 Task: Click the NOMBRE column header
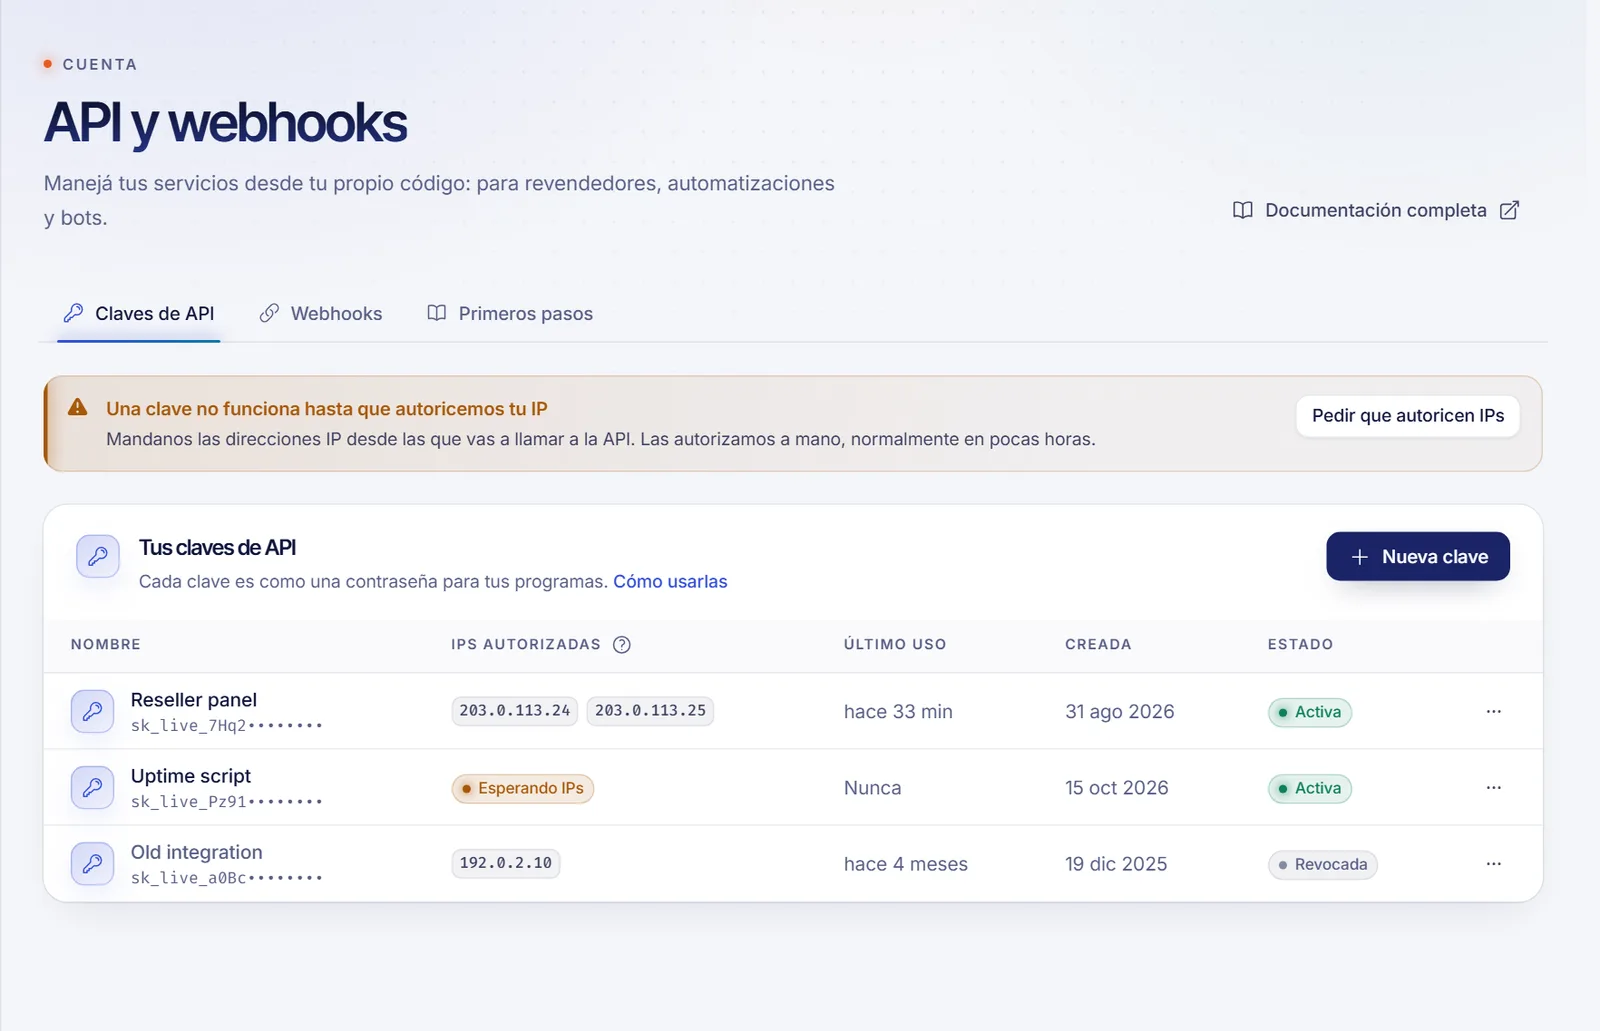click(x=106, y=645)
